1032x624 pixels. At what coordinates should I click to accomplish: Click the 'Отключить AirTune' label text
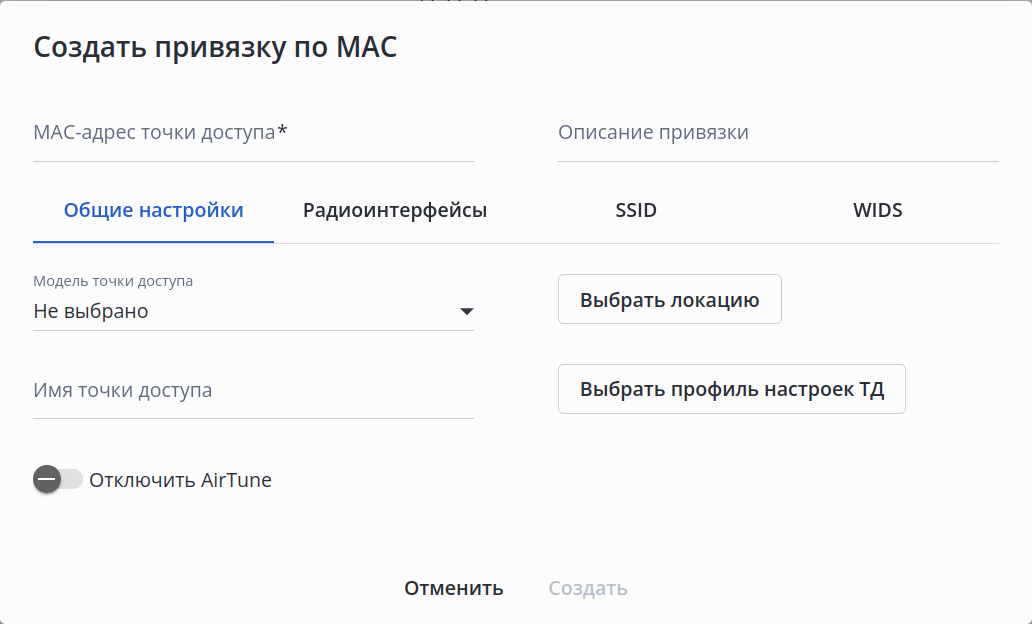click(180, 480)
